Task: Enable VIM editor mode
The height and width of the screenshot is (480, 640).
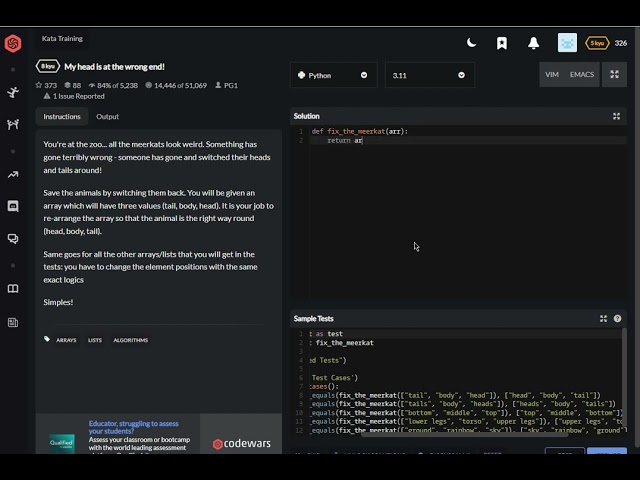Action: (x=551, y=75)
